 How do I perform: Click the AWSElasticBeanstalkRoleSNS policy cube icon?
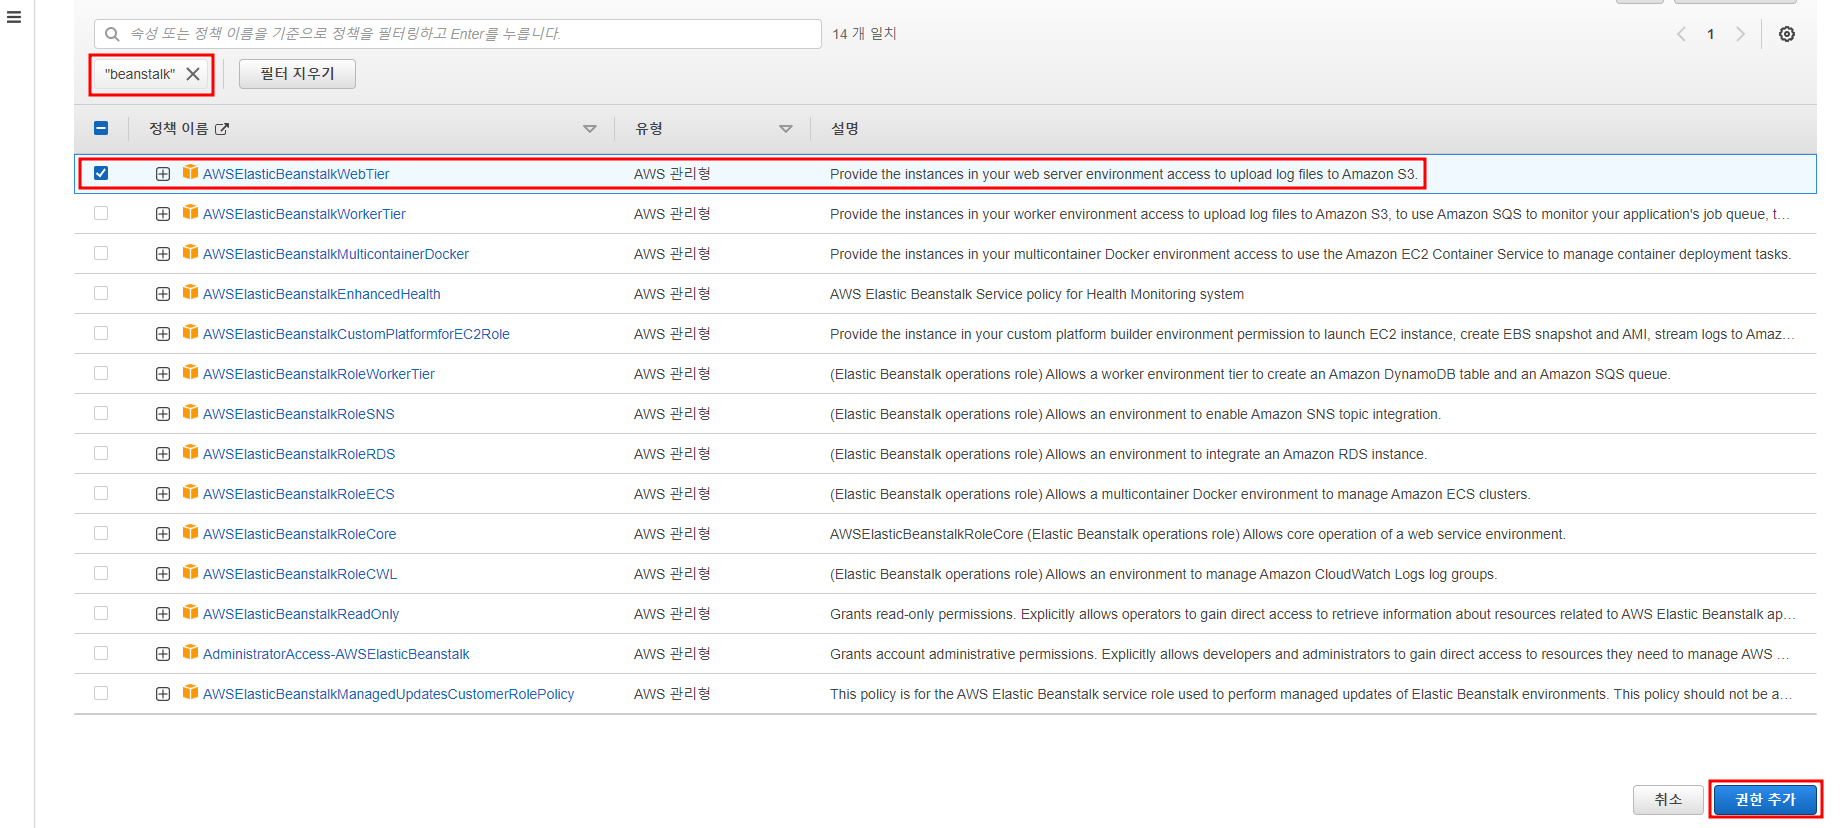click(x=190, y=412)
